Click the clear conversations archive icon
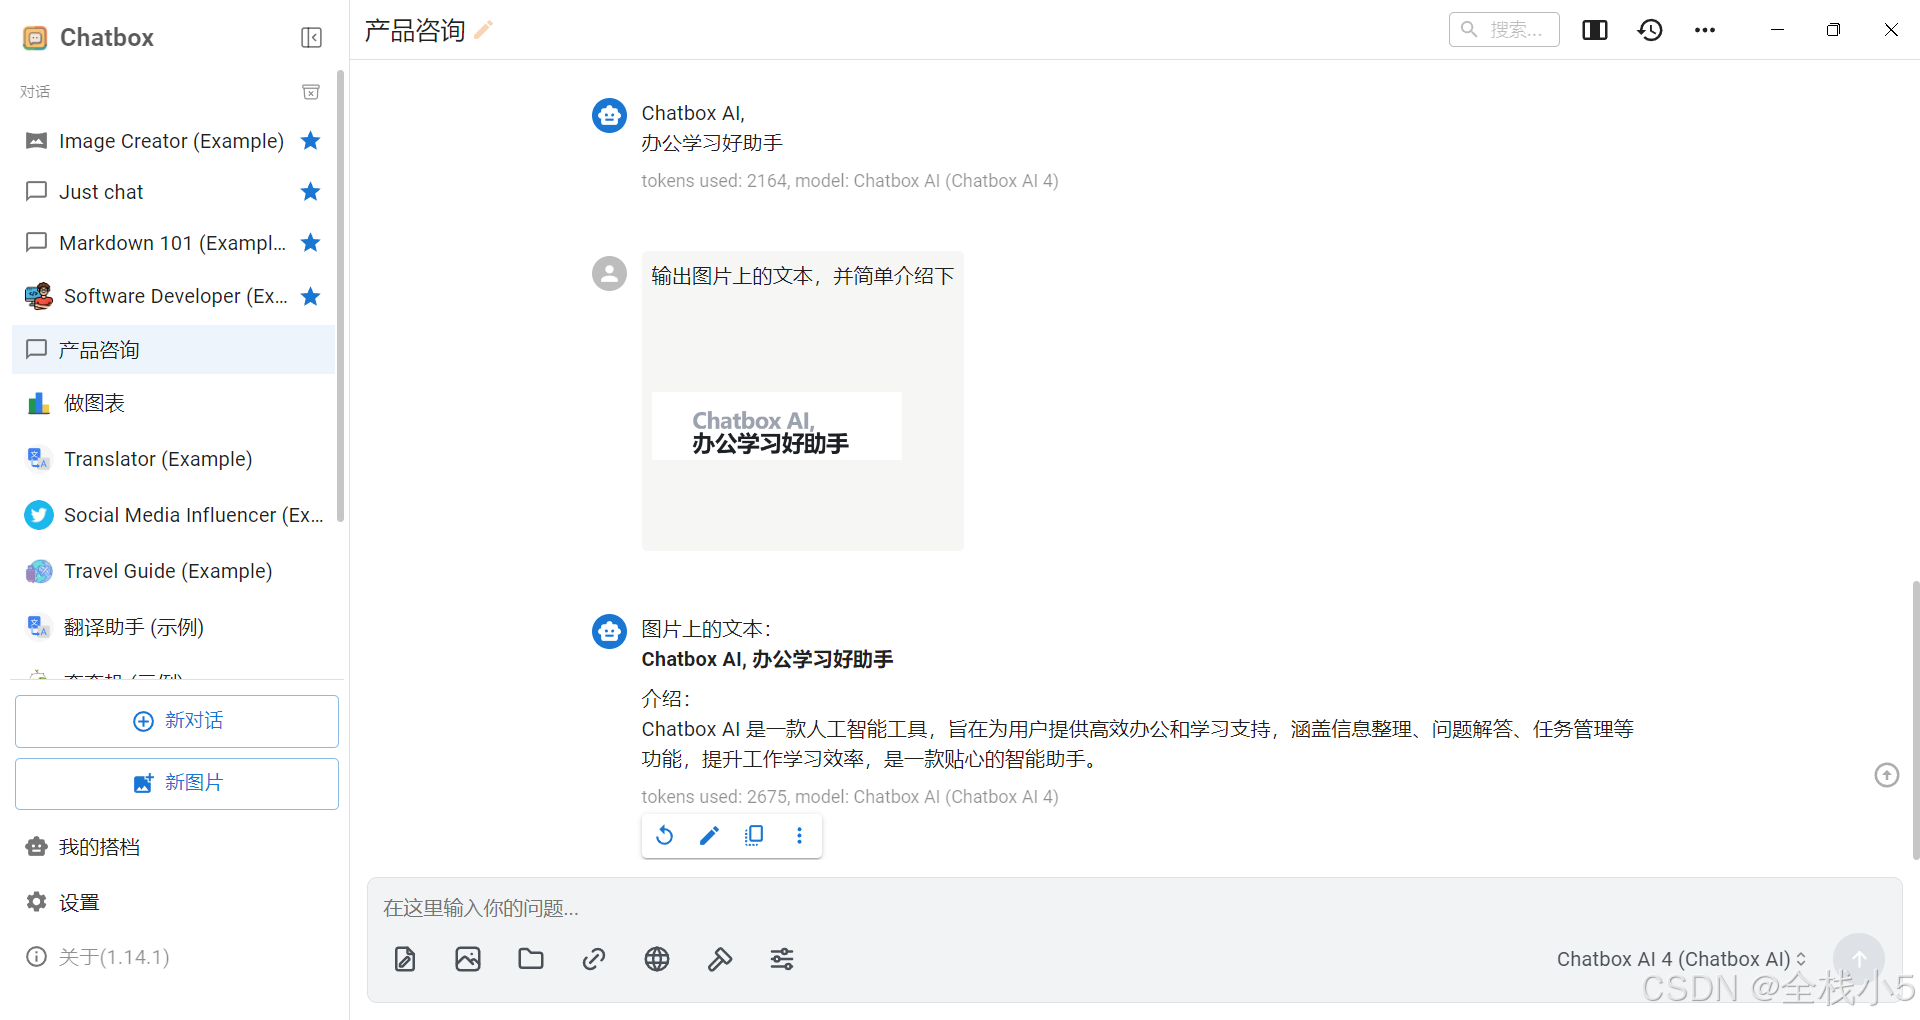1920x1020 pixels. pos(311,92)
